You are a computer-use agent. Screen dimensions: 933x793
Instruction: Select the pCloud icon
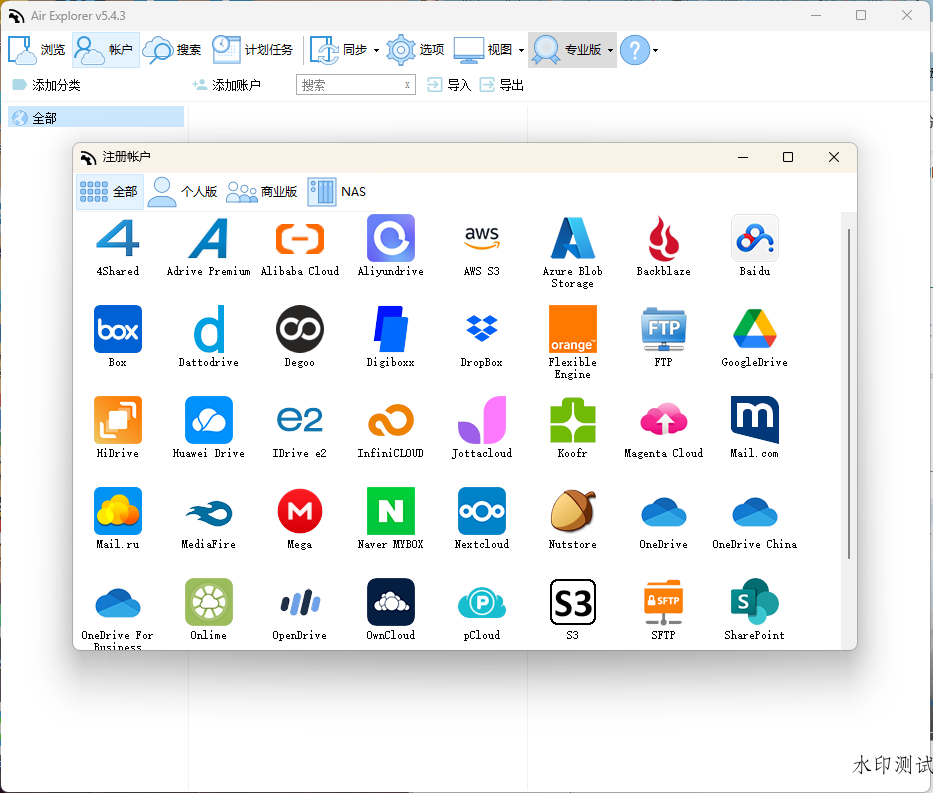tap(482, 602)
